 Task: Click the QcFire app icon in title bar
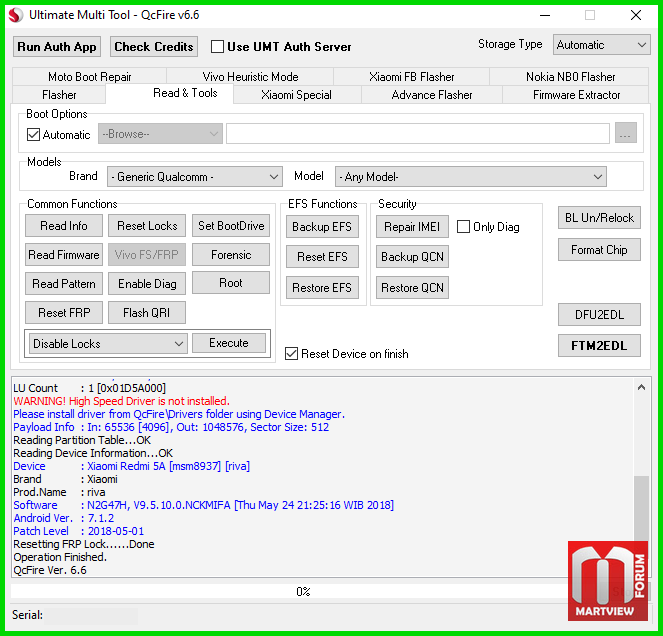pyautogui.click(x=16, y=15)
